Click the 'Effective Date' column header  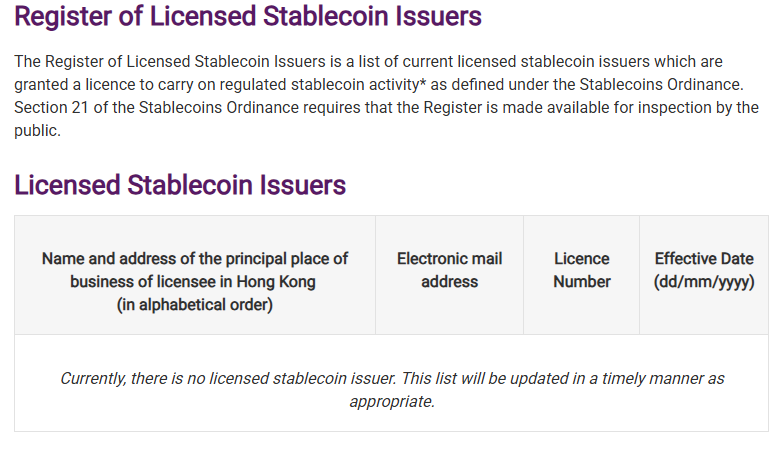(704, 259)
